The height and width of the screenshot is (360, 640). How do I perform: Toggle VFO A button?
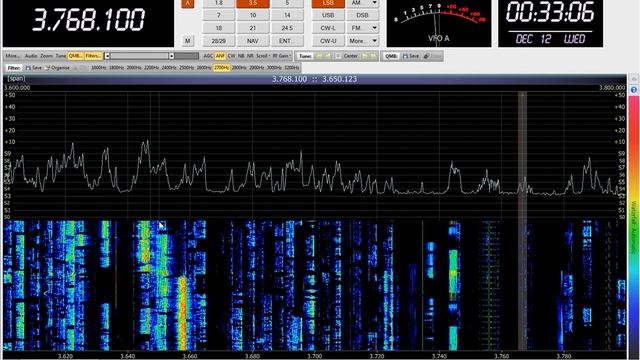click(x=187, y=4)
